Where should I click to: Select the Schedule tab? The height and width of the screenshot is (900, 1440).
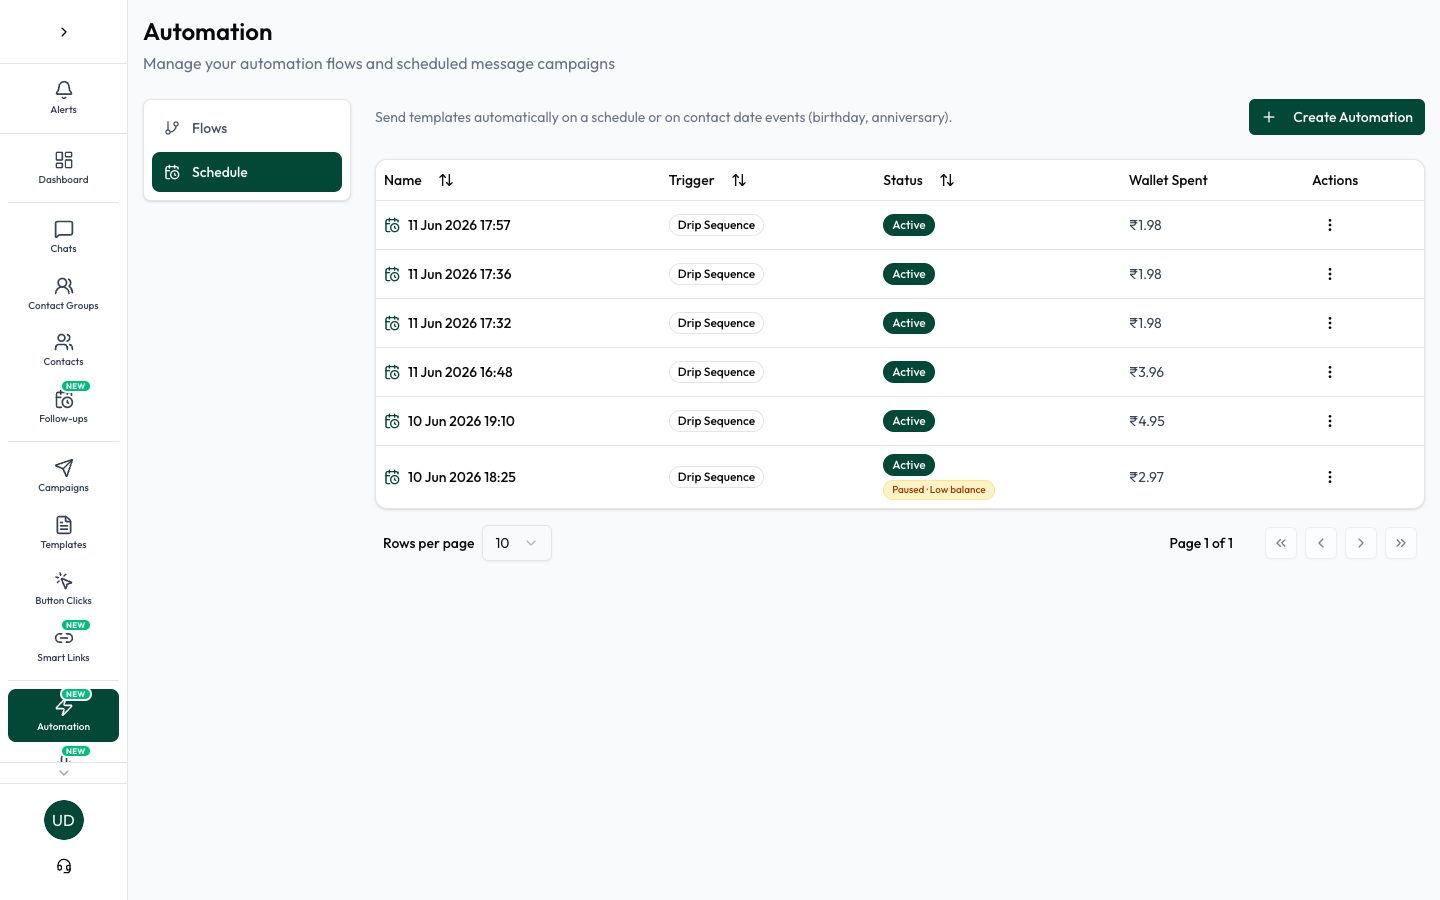(x=247, y=172)
